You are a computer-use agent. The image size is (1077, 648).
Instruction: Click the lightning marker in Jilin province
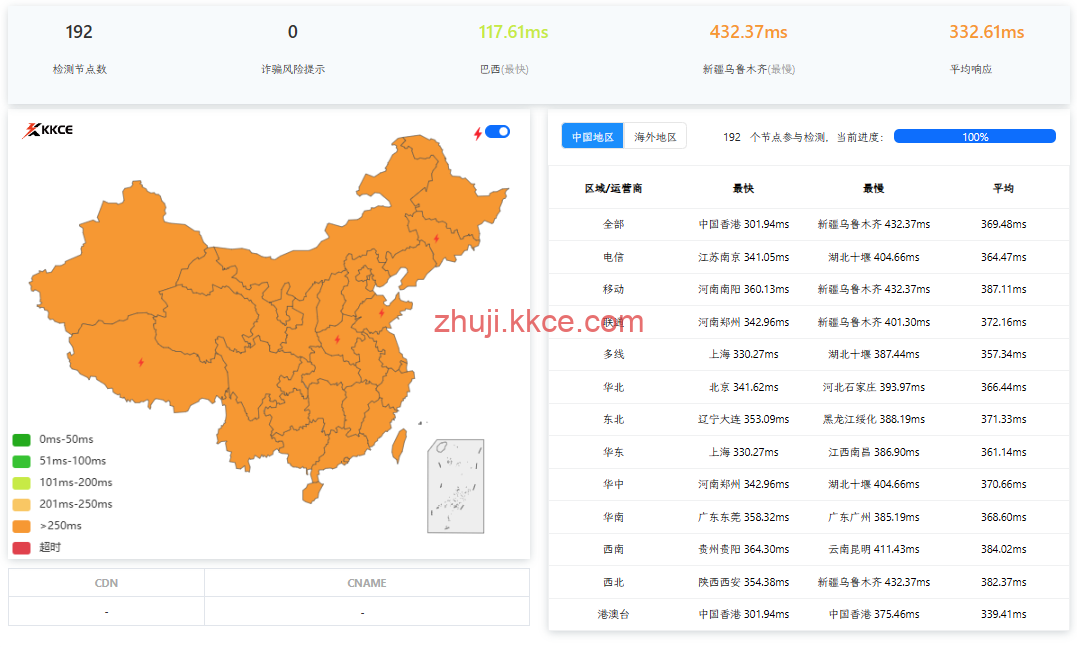436,238
